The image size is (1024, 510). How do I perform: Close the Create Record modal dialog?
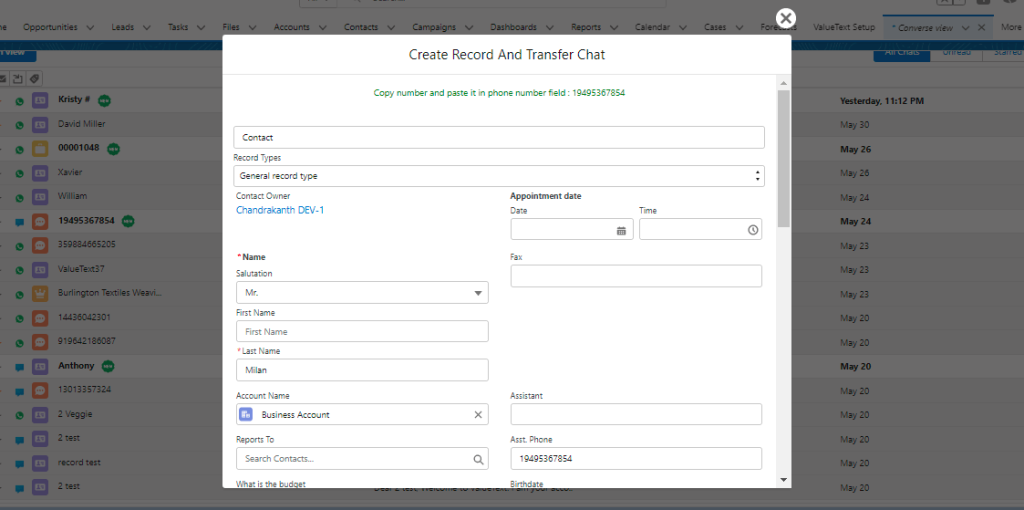pyautogui.click(x=786, y=18)
